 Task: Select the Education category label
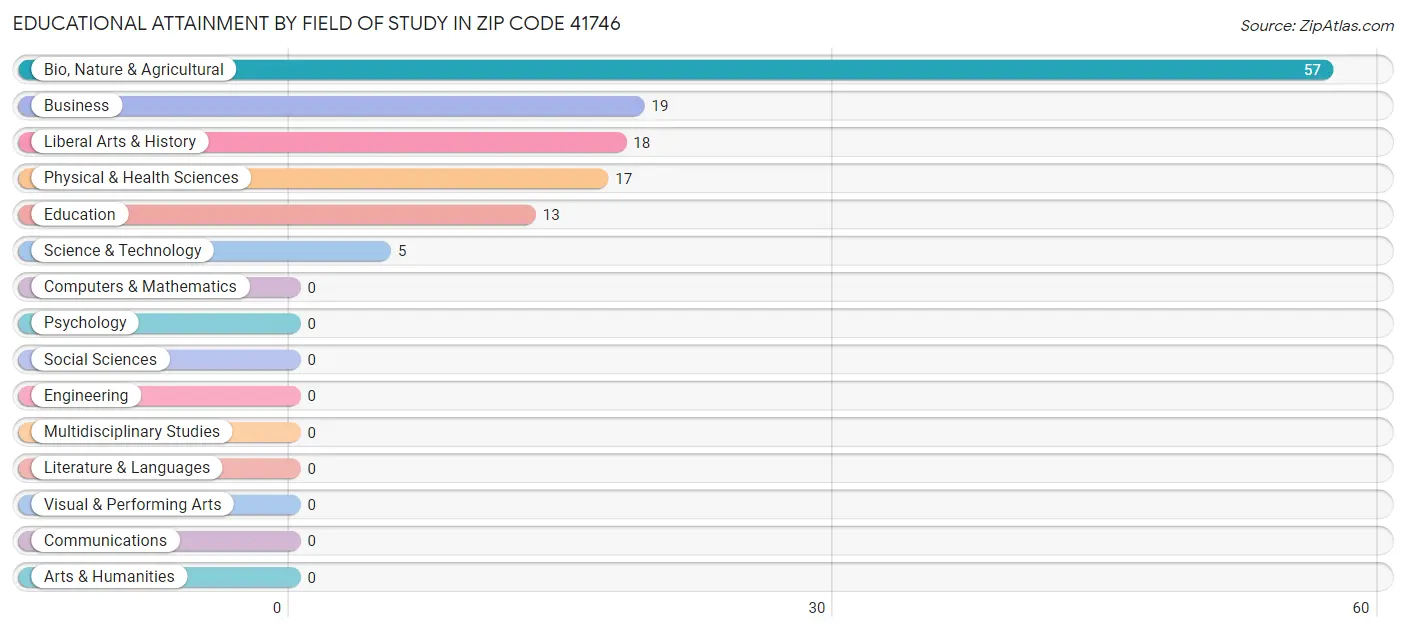coord(80,215)
